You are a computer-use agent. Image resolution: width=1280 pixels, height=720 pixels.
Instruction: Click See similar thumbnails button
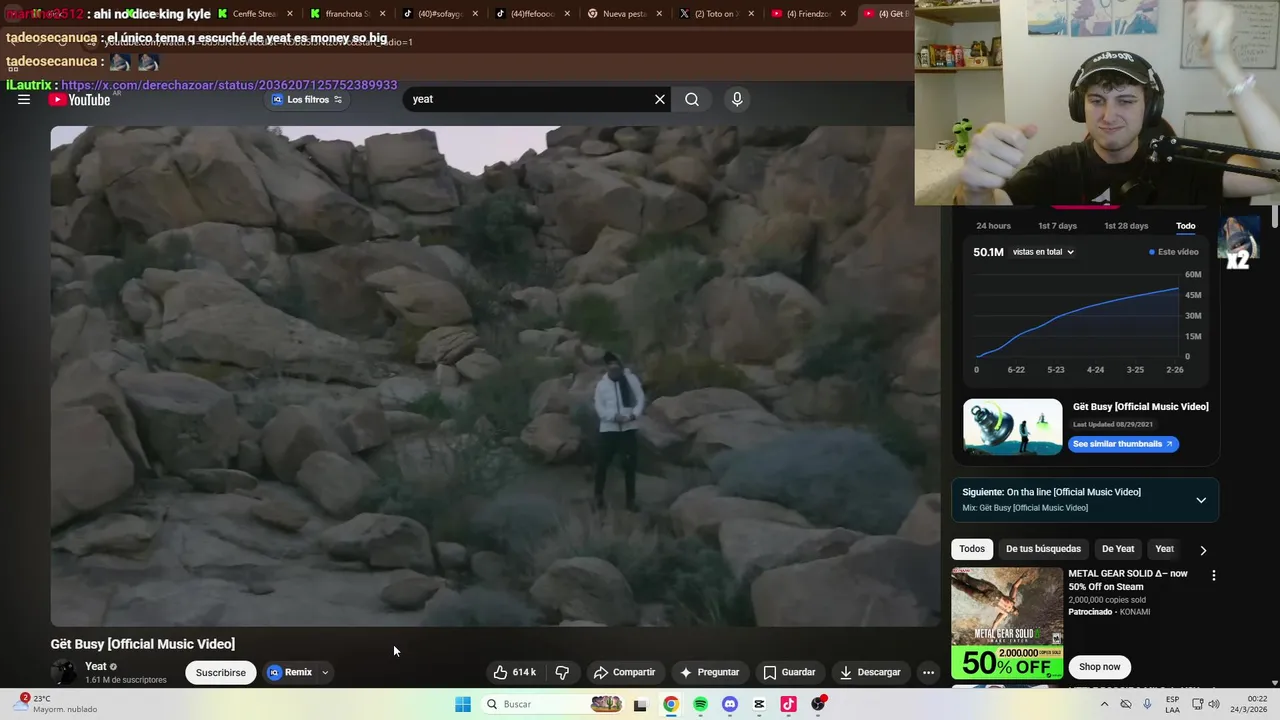(1123, 444)
